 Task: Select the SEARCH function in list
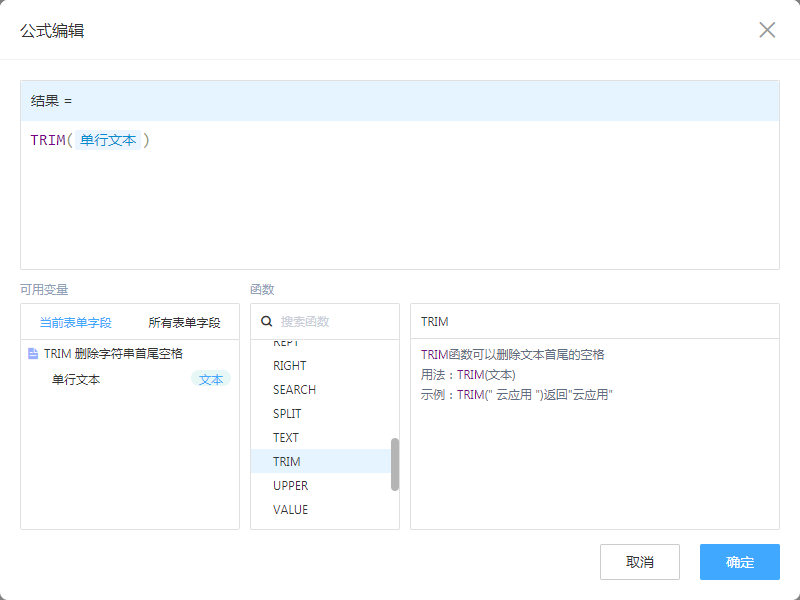tap(294, 390)
